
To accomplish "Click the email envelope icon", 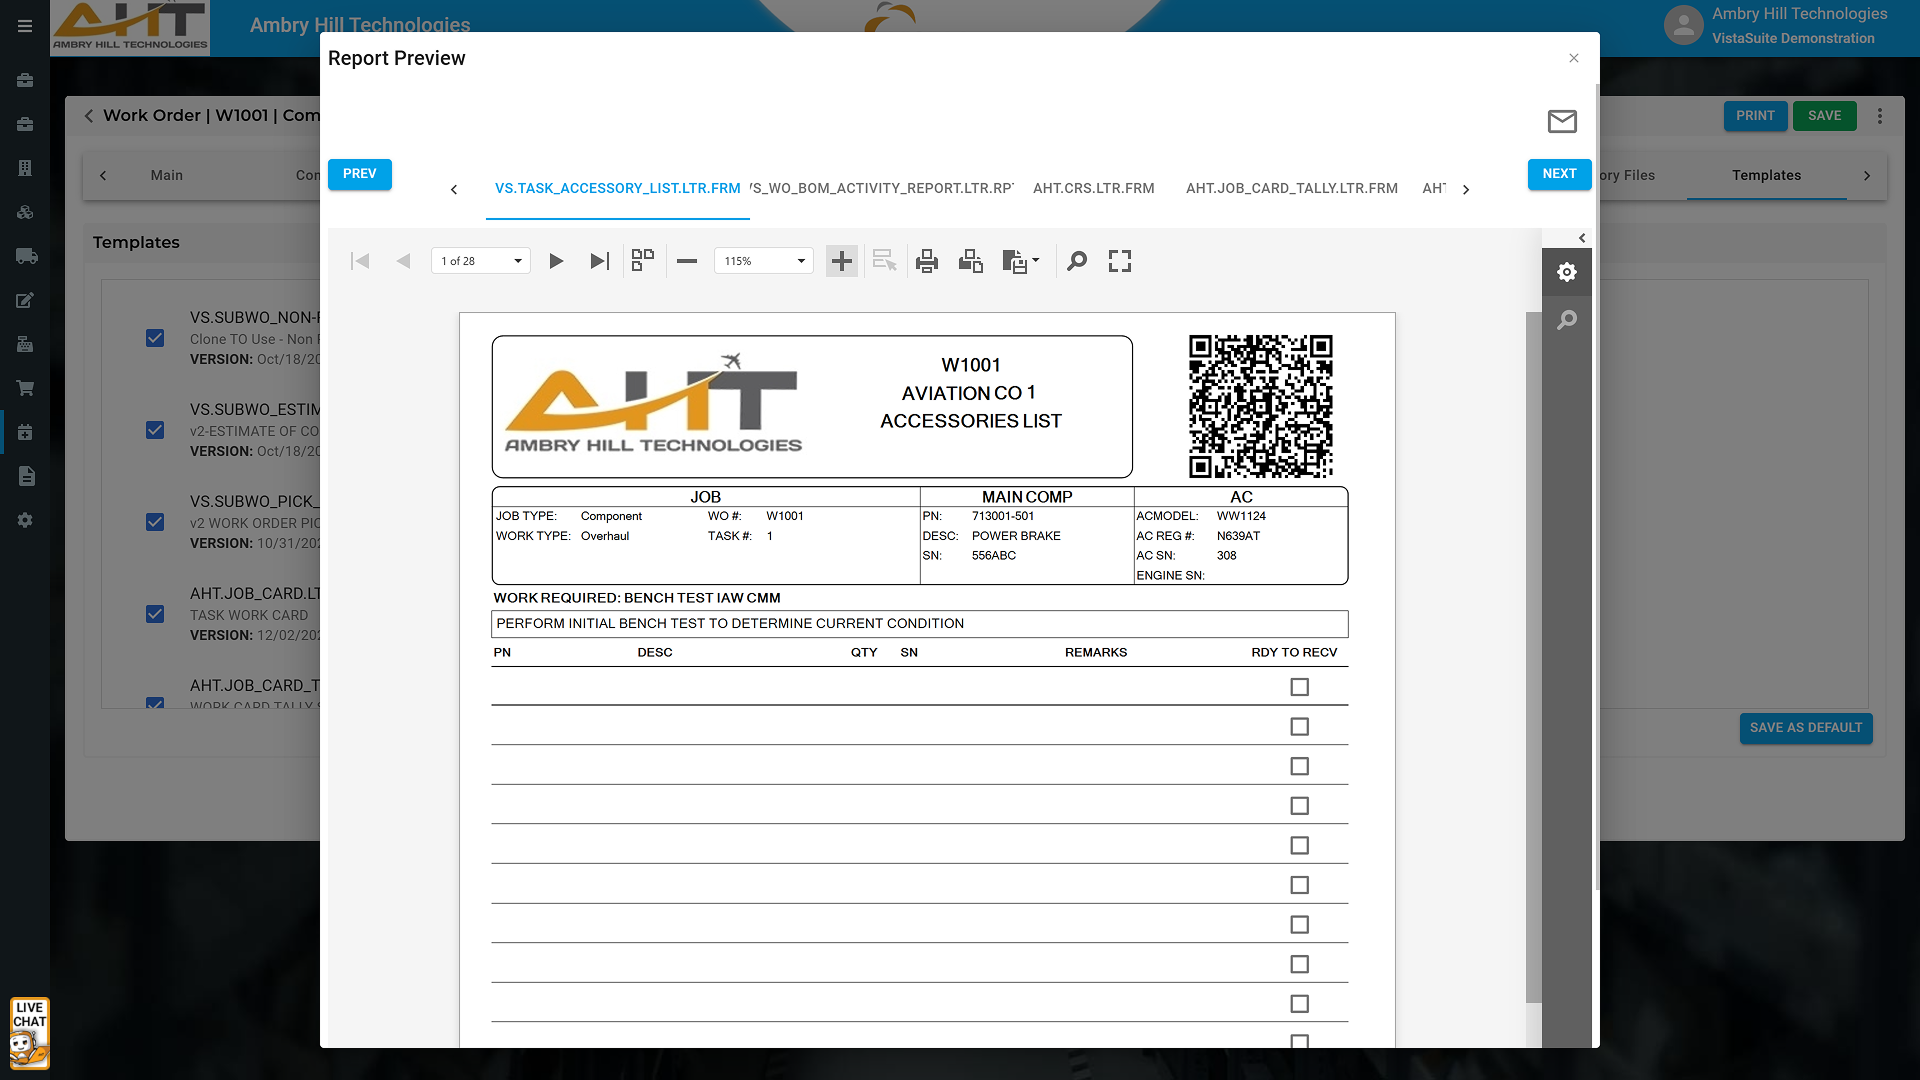I will click(1562, 121).
